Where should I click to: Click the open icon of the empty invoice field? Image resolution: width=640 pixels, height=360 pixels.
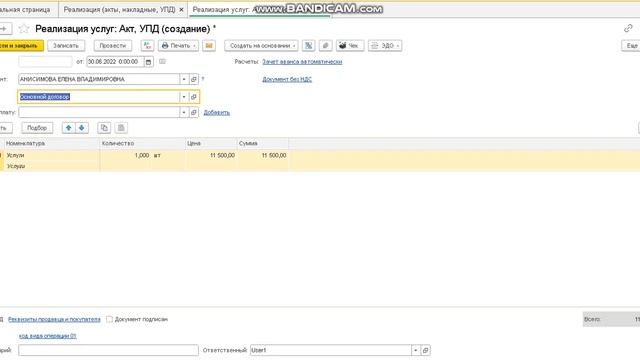tap(194, 112)
